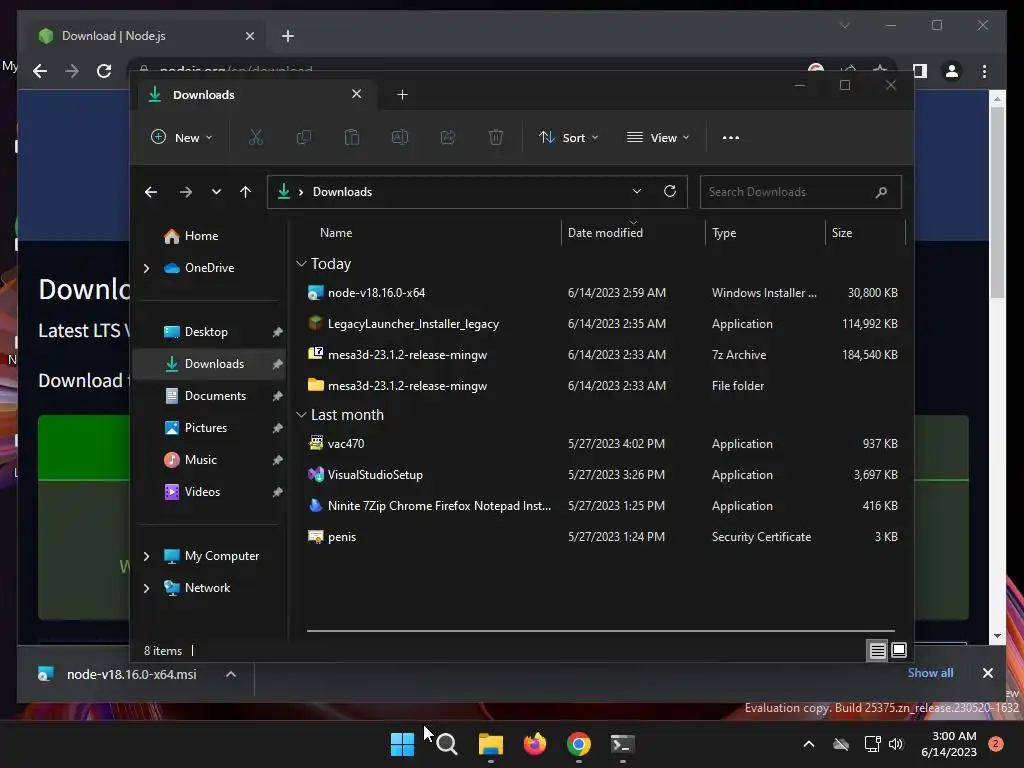This screenshot has width=1024, height=768.
Task: Go forward in File Explorer navigation
Action: pos(185,192)
